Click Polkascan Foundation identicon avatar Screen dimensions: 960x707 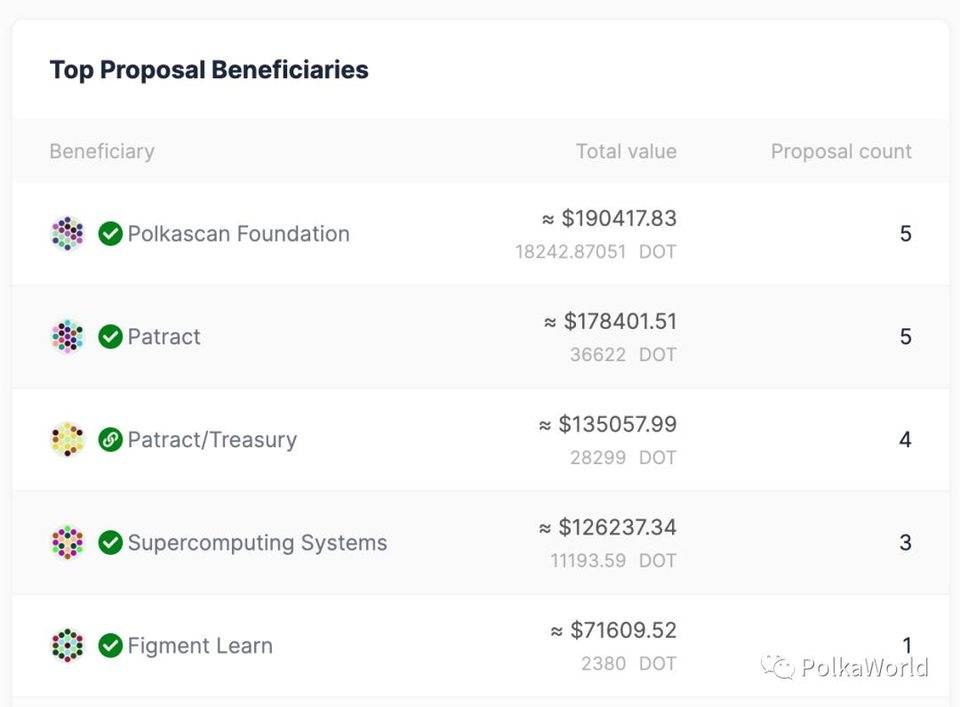click(x=67, y=234)
